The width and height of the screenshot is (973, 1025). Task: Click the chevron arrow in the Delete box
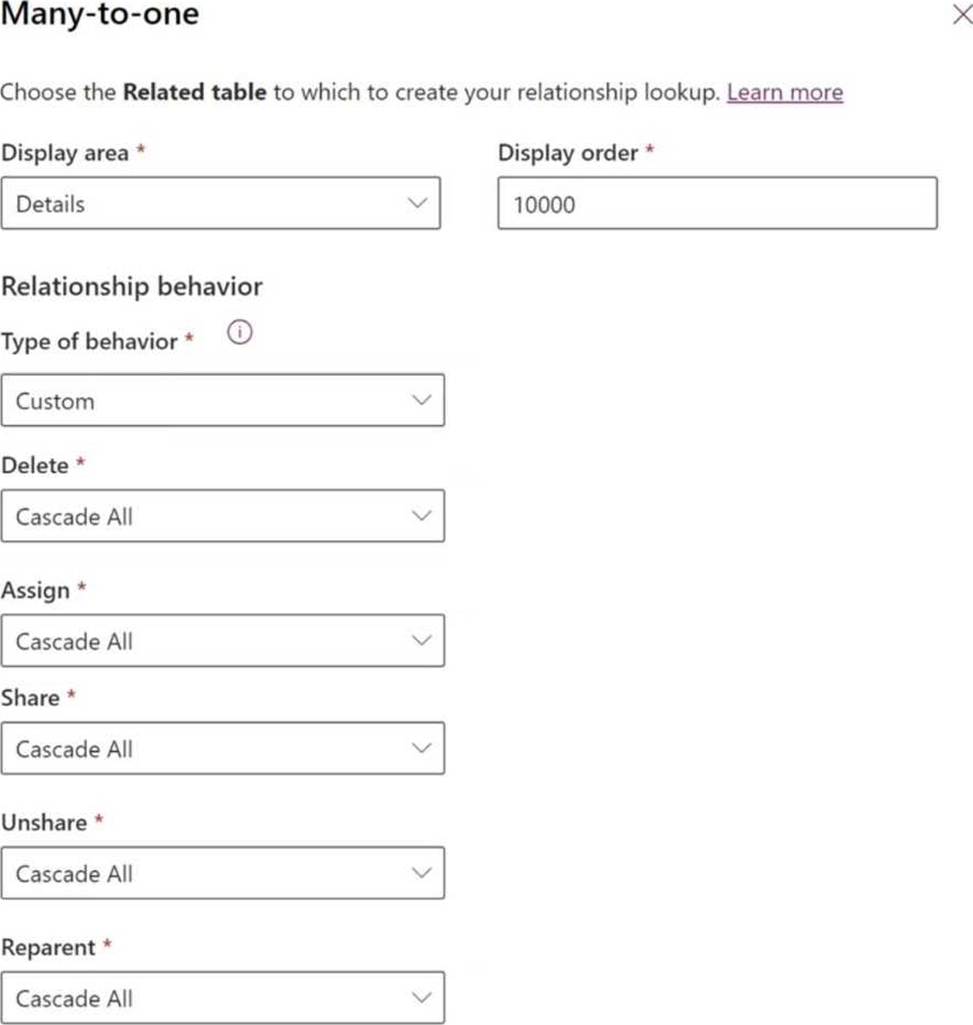[x=422, y=516]
